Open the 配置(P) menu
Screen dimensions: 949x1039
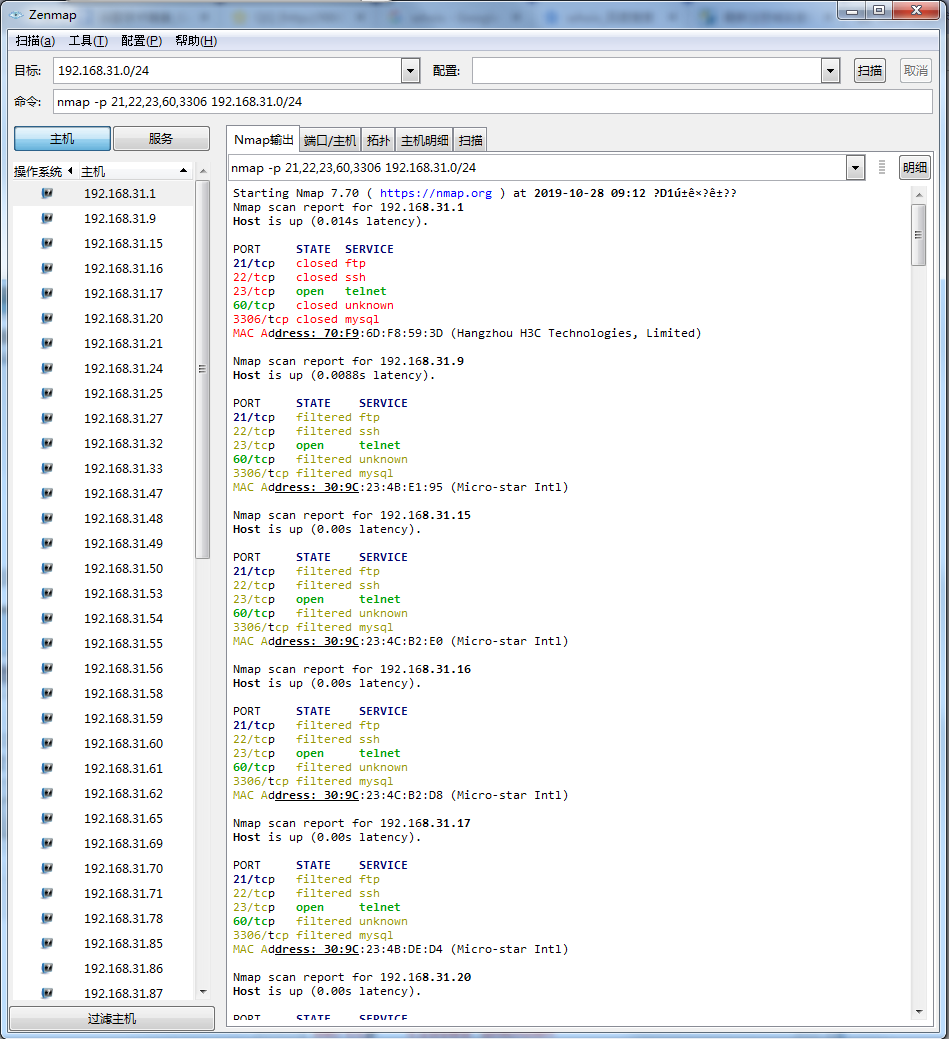pos(141,41)
